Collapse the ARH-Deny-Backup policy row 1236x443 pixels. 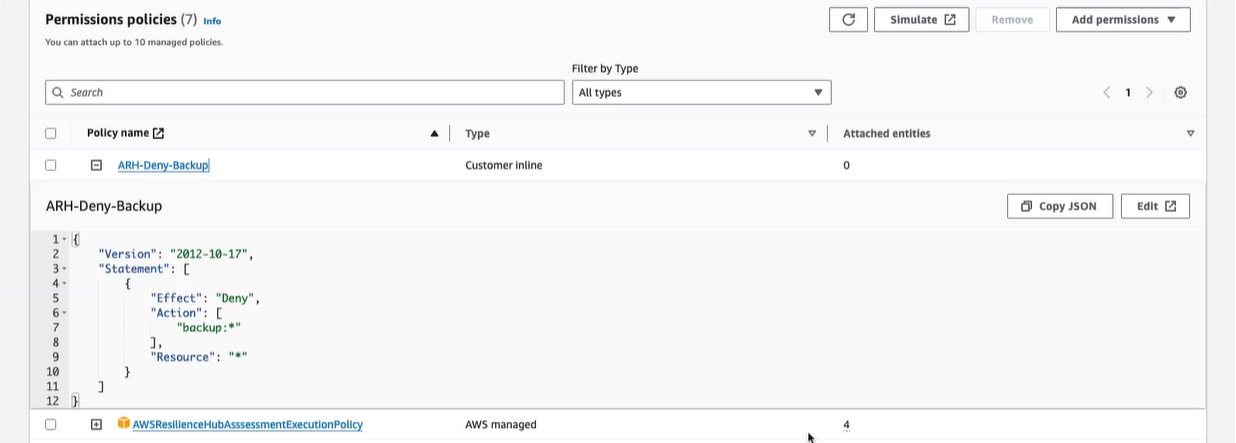coord(96,165)
